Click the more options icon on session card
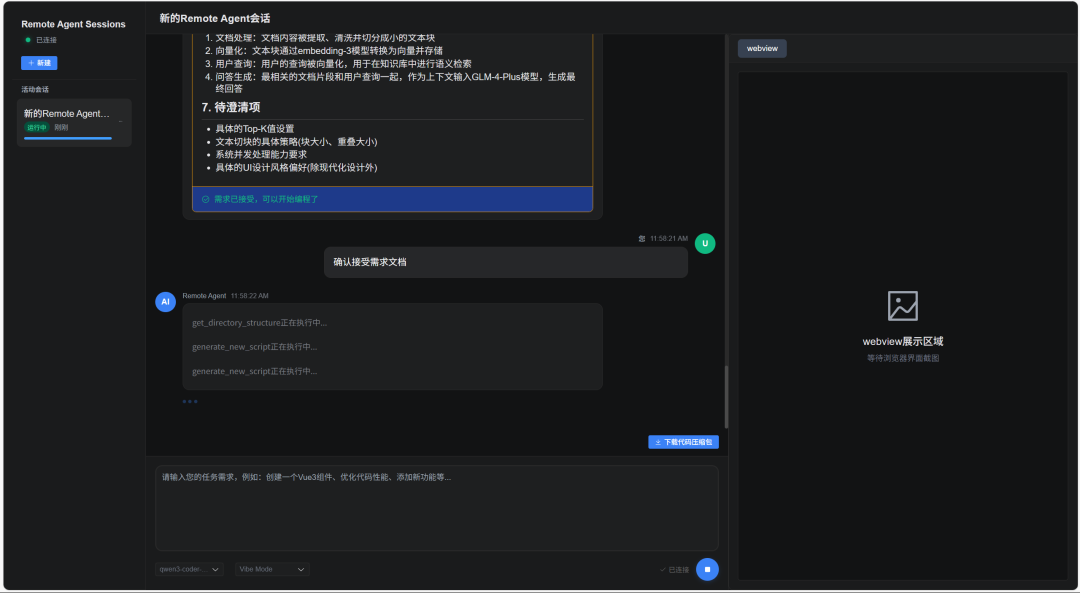1080x593 pixels. (x=120, y=121)
